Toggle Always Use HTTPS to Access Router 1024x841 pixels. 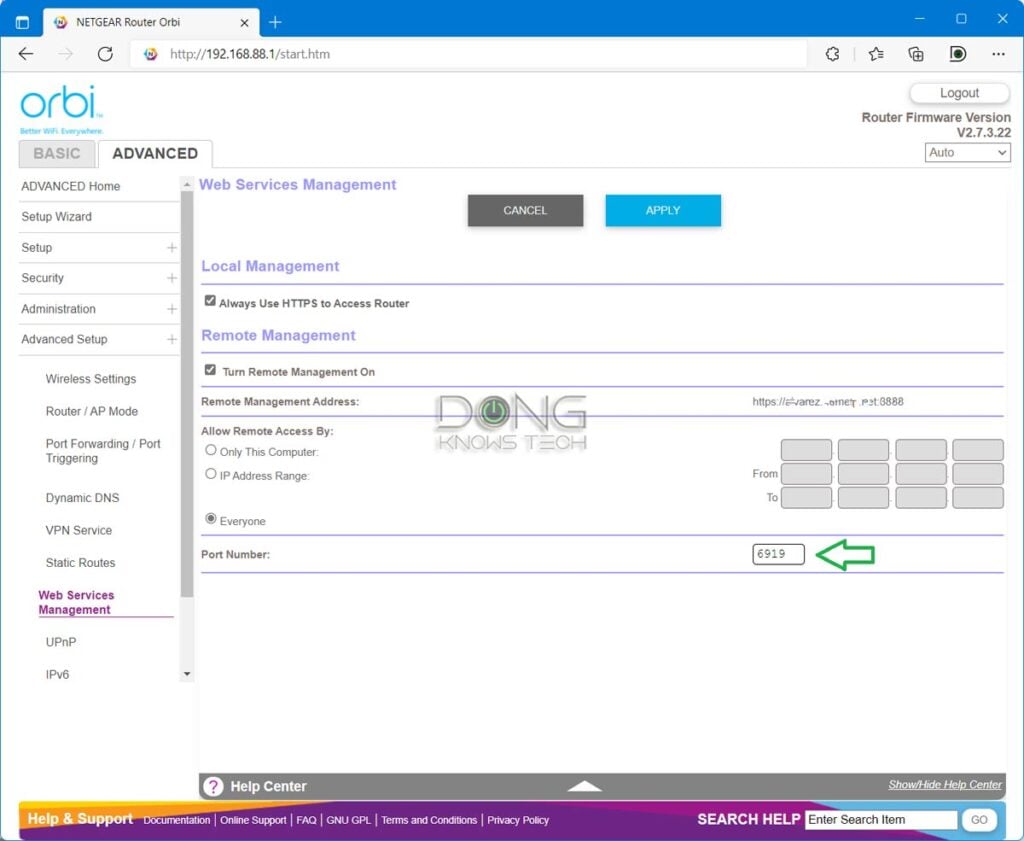pyautogui.click(x=210, y=300)
